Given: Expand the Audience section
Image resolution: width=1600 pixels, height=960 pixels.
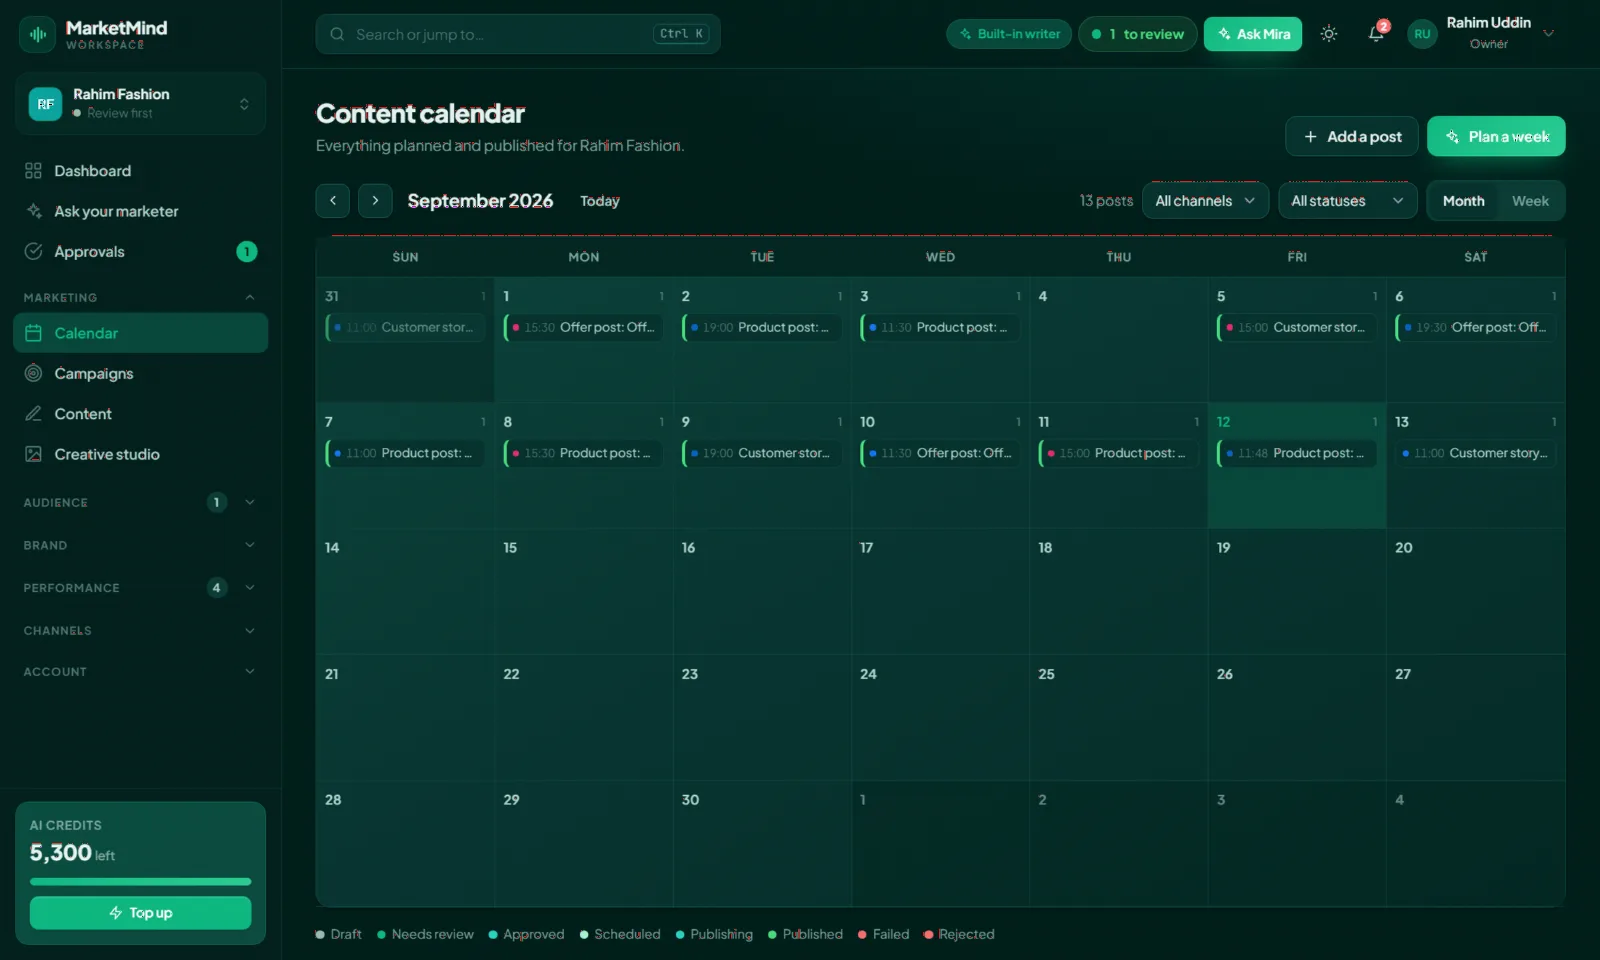Looking at the screenshot, I should (250, 502).
